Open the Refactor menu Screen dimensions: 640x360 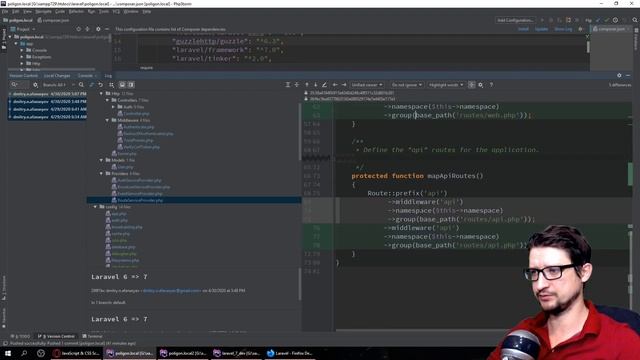(x=76, y=11)
